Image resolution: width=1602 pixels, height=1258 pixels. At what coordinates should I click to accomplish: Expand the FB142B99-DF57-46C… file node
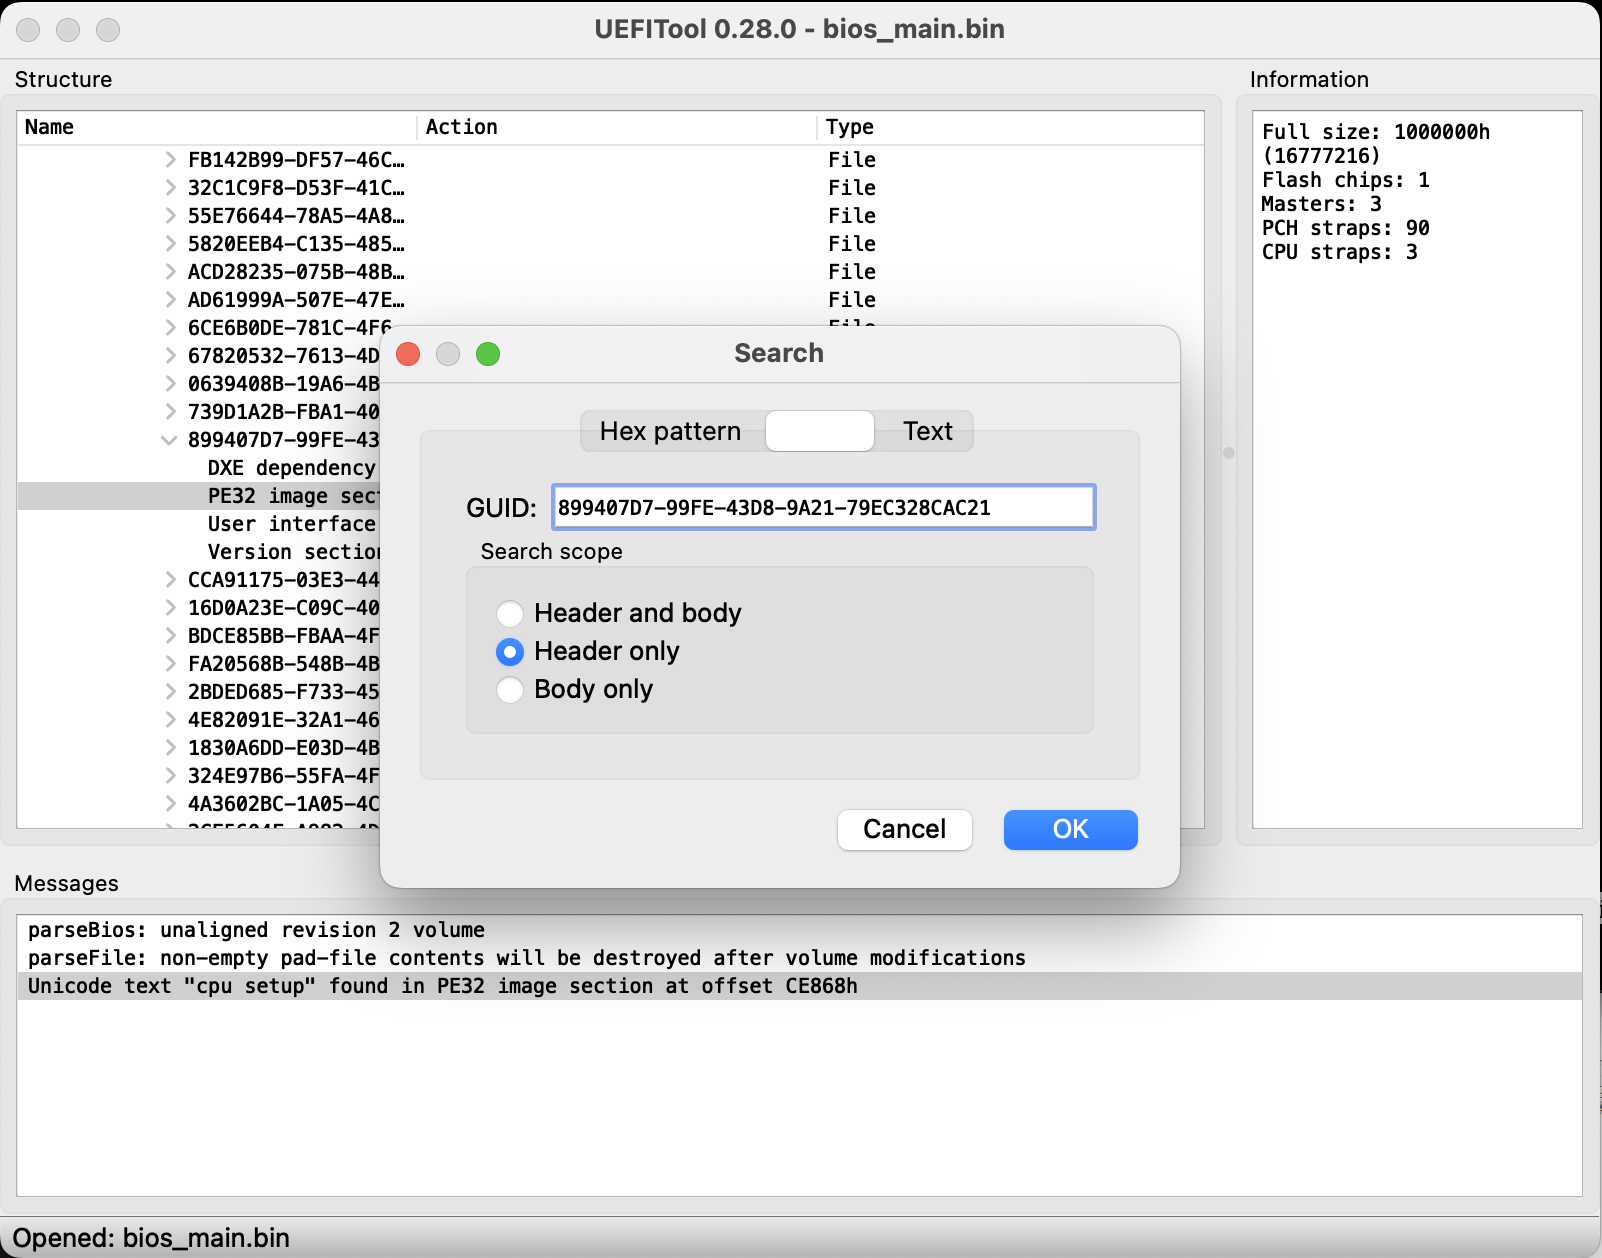coord(170,159)
